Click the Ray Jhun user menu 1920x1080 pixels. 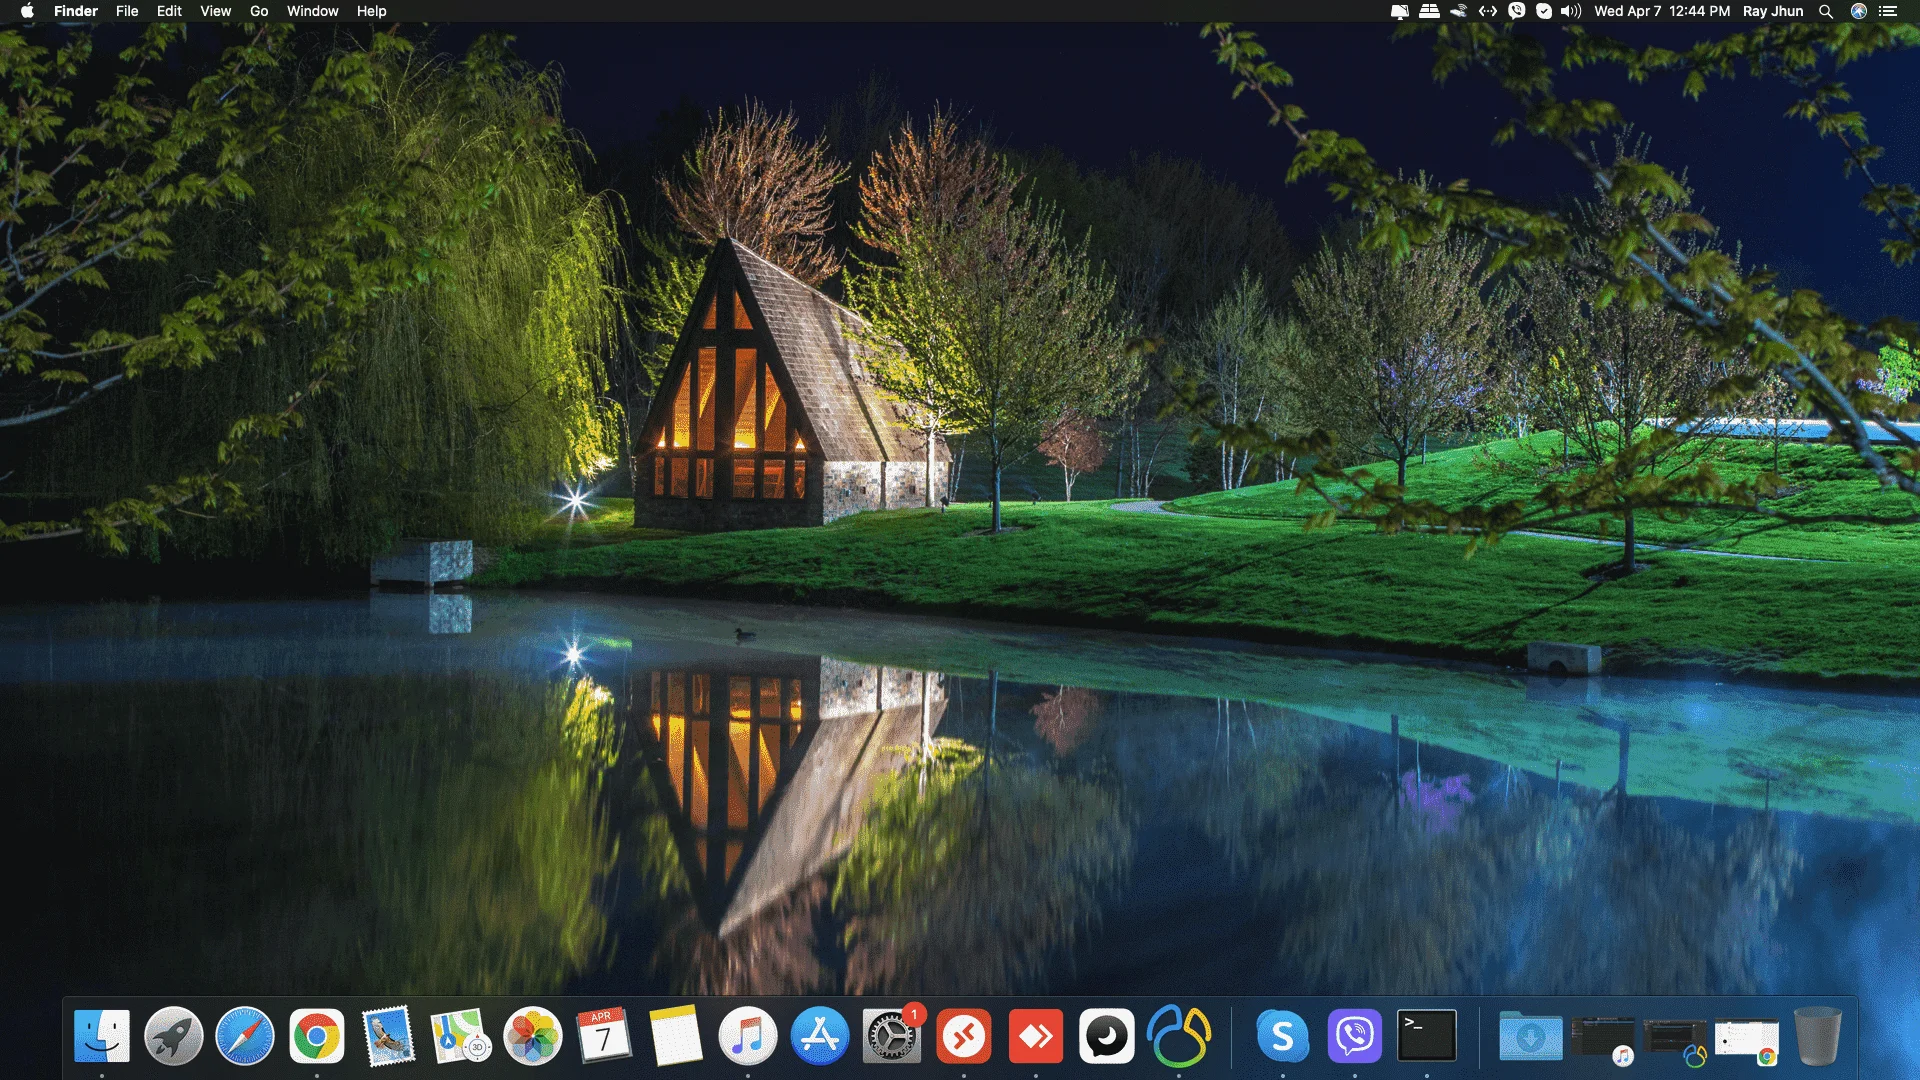pyautogui.click(x=1773, y=11)
